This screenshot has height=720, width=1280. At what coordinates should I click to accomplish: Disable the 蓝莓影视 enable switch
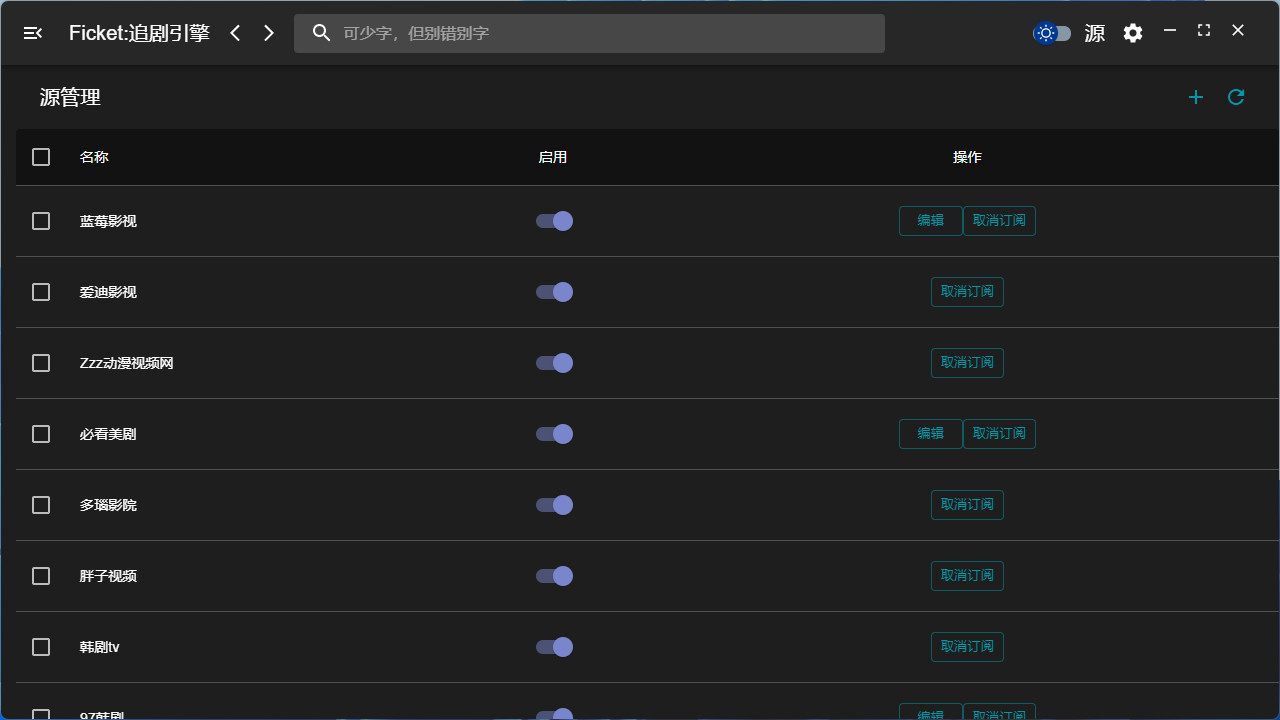(x=554, y=221)
